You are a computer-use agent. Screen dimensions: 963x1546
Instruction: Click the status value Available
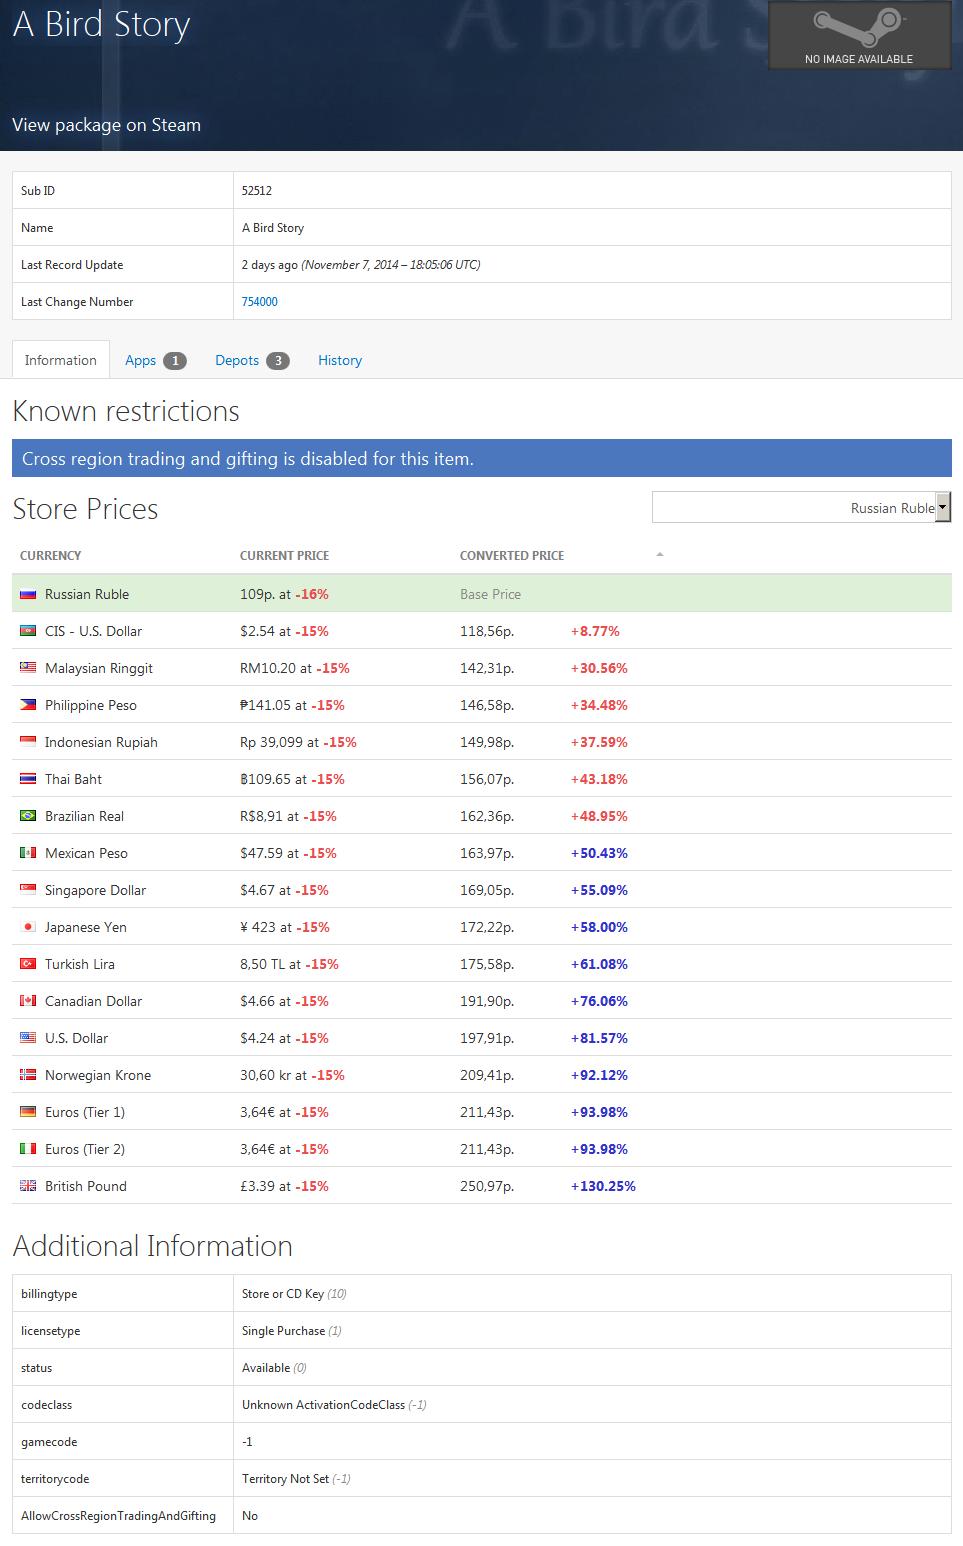266,1368
